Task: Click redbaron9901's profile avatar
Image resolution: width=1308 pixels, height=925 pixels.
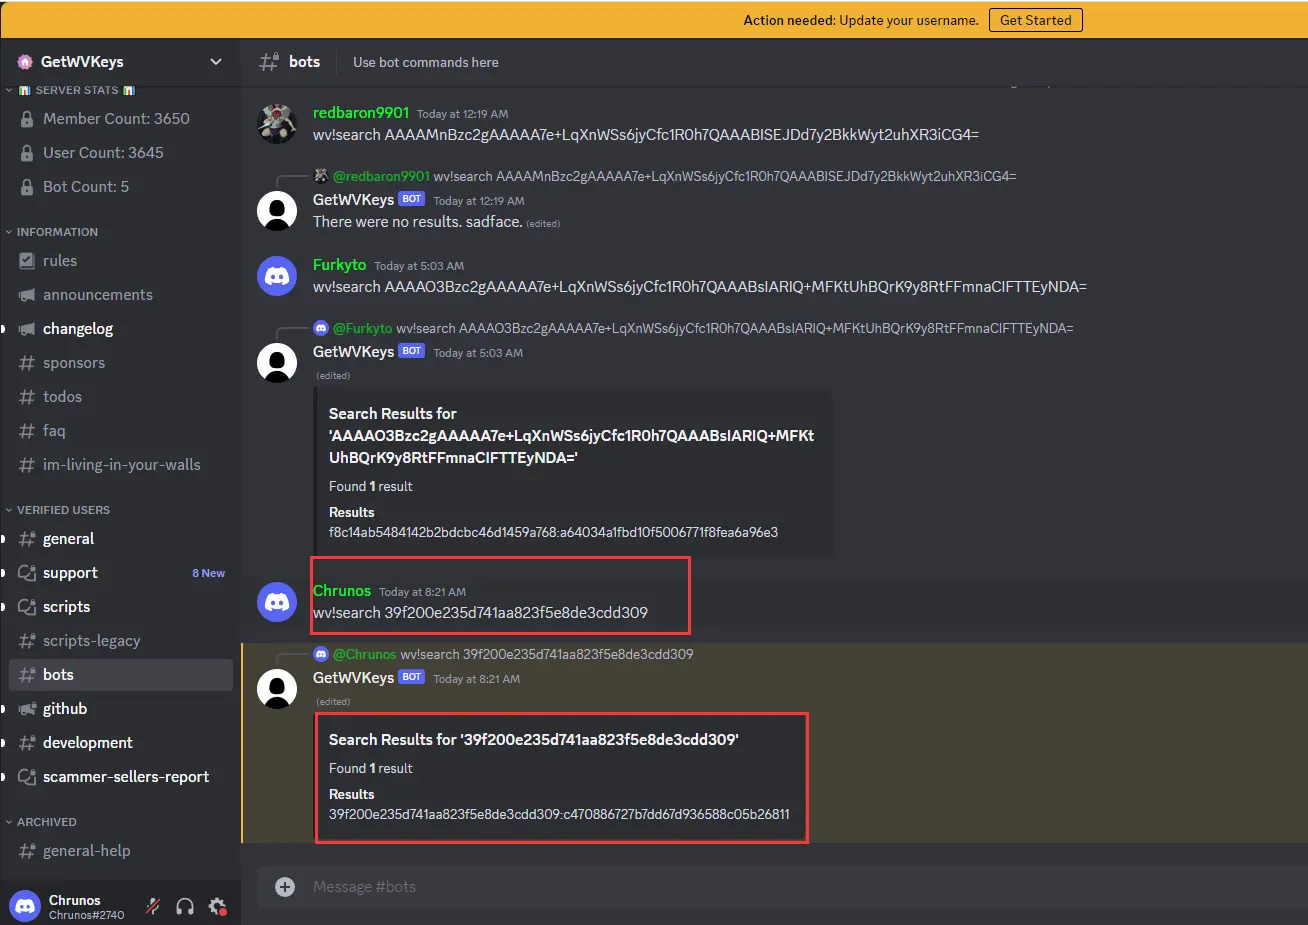Action: pyautogui.click(x=277, y=124)
